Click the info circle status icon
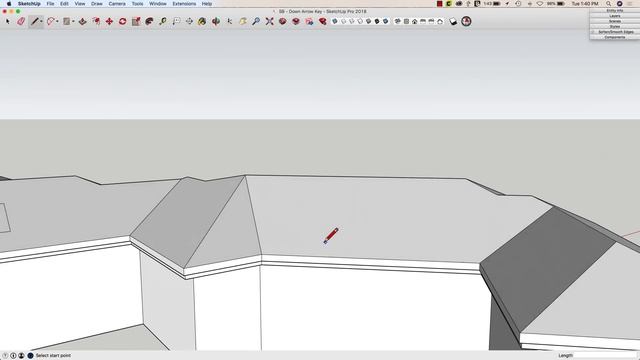The width and height of the screenshot is (640, 360). point(13,356)
